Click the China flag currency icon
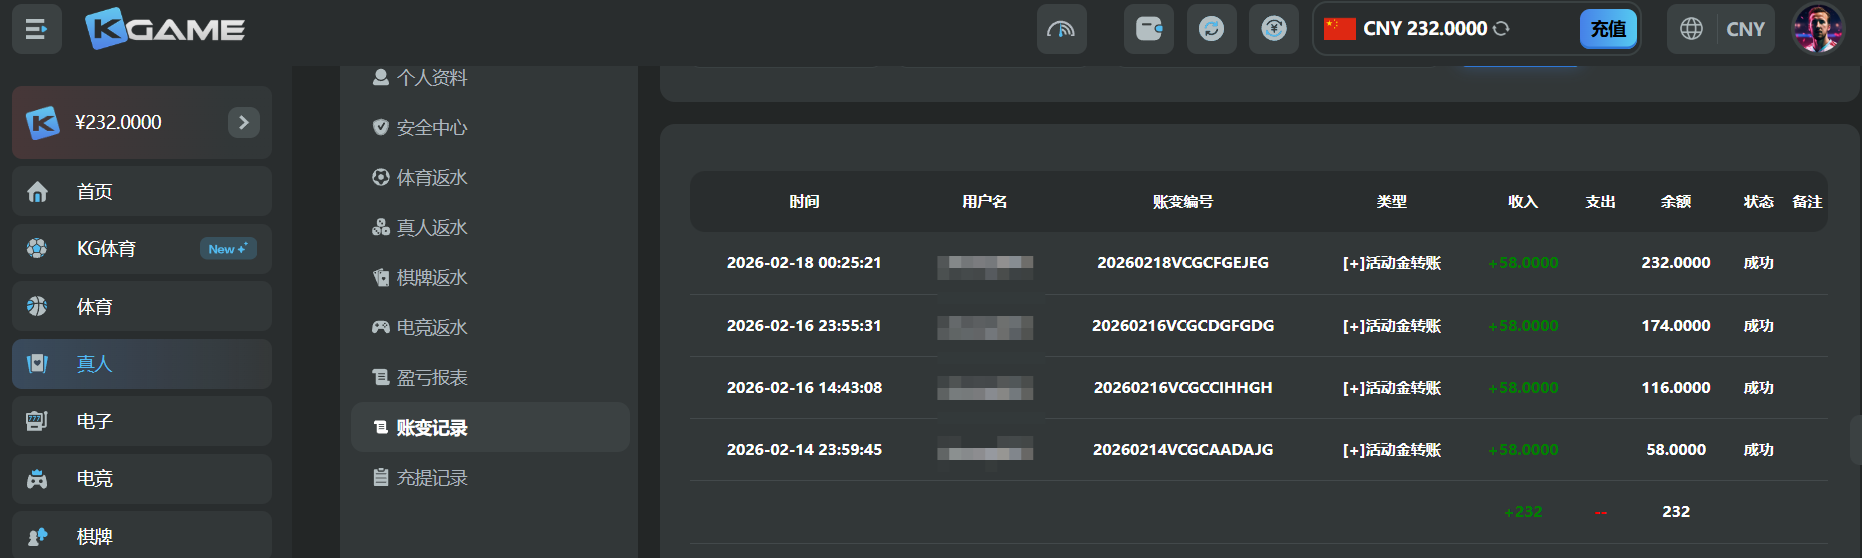 [x=1339, y=29]
